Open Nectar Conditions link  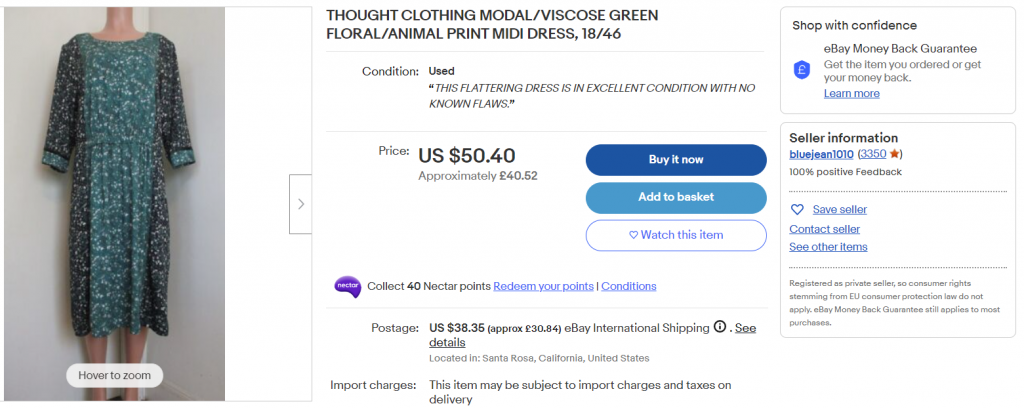tap(628, 286)
